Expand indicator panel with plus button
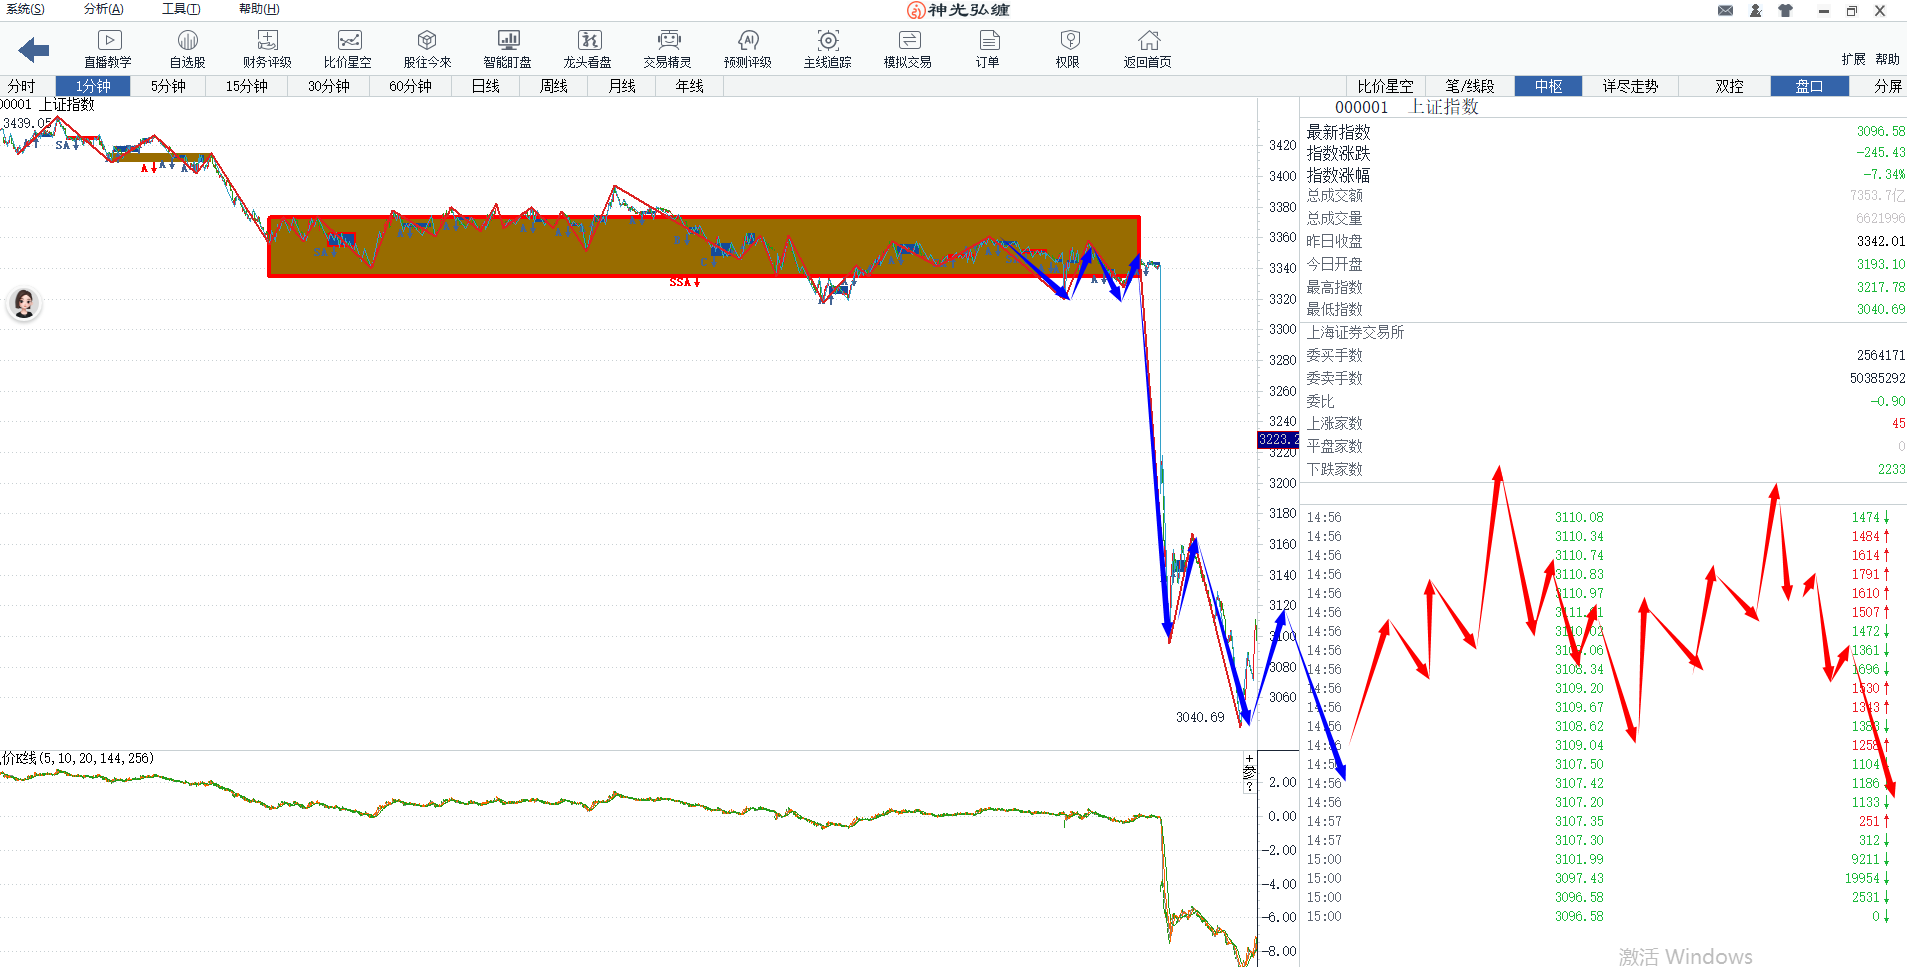Image resolution: width=1907 pixels, height=967 pixels. click(1249, 759)
